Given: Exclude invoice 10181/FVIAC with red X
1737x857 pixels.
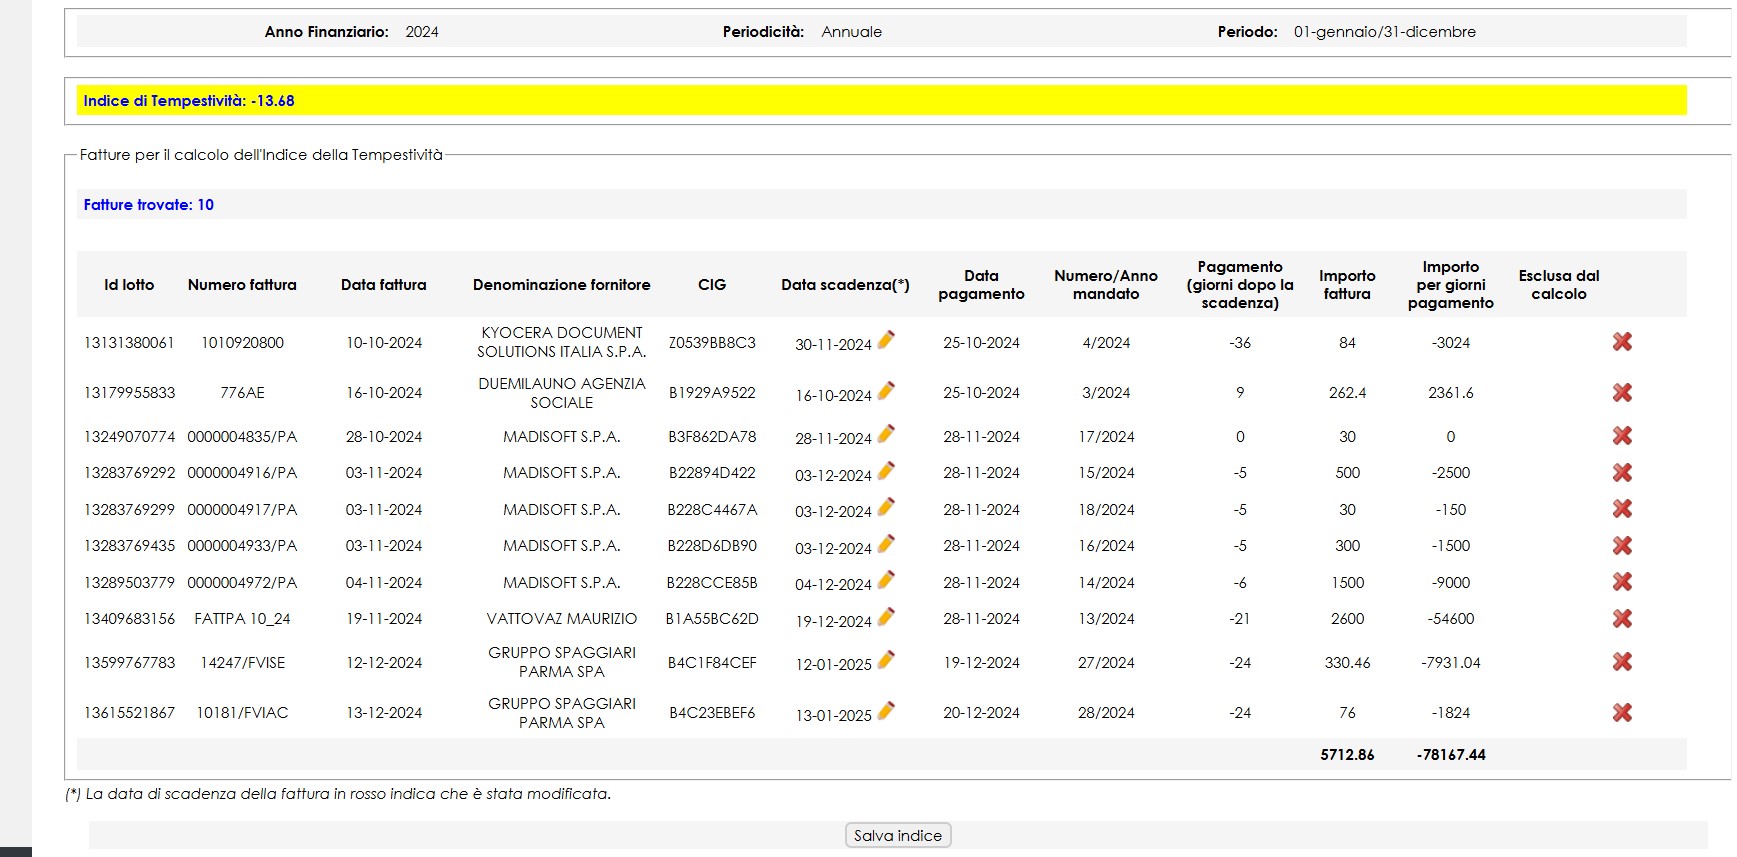Looking at the screenshot, I should coord(1622,713).
